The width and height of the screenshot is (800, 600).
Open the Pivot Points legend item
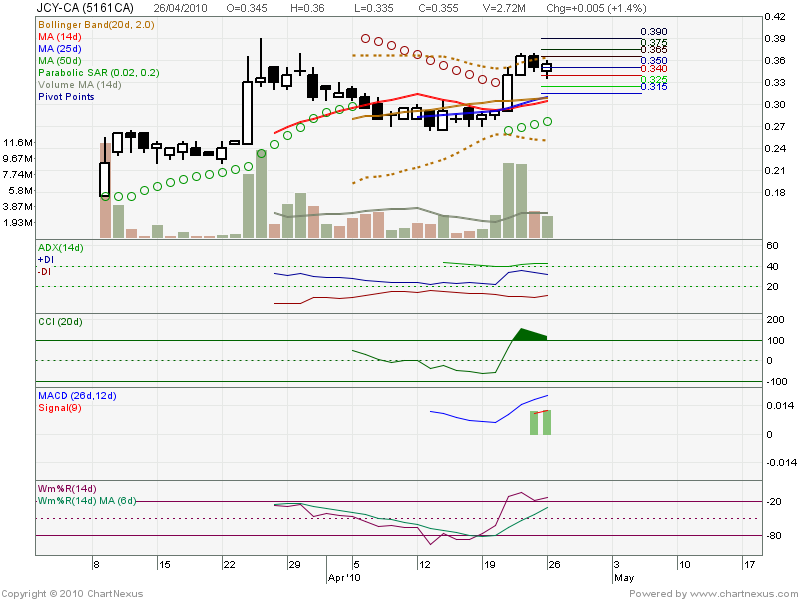[x=65, y=96]
